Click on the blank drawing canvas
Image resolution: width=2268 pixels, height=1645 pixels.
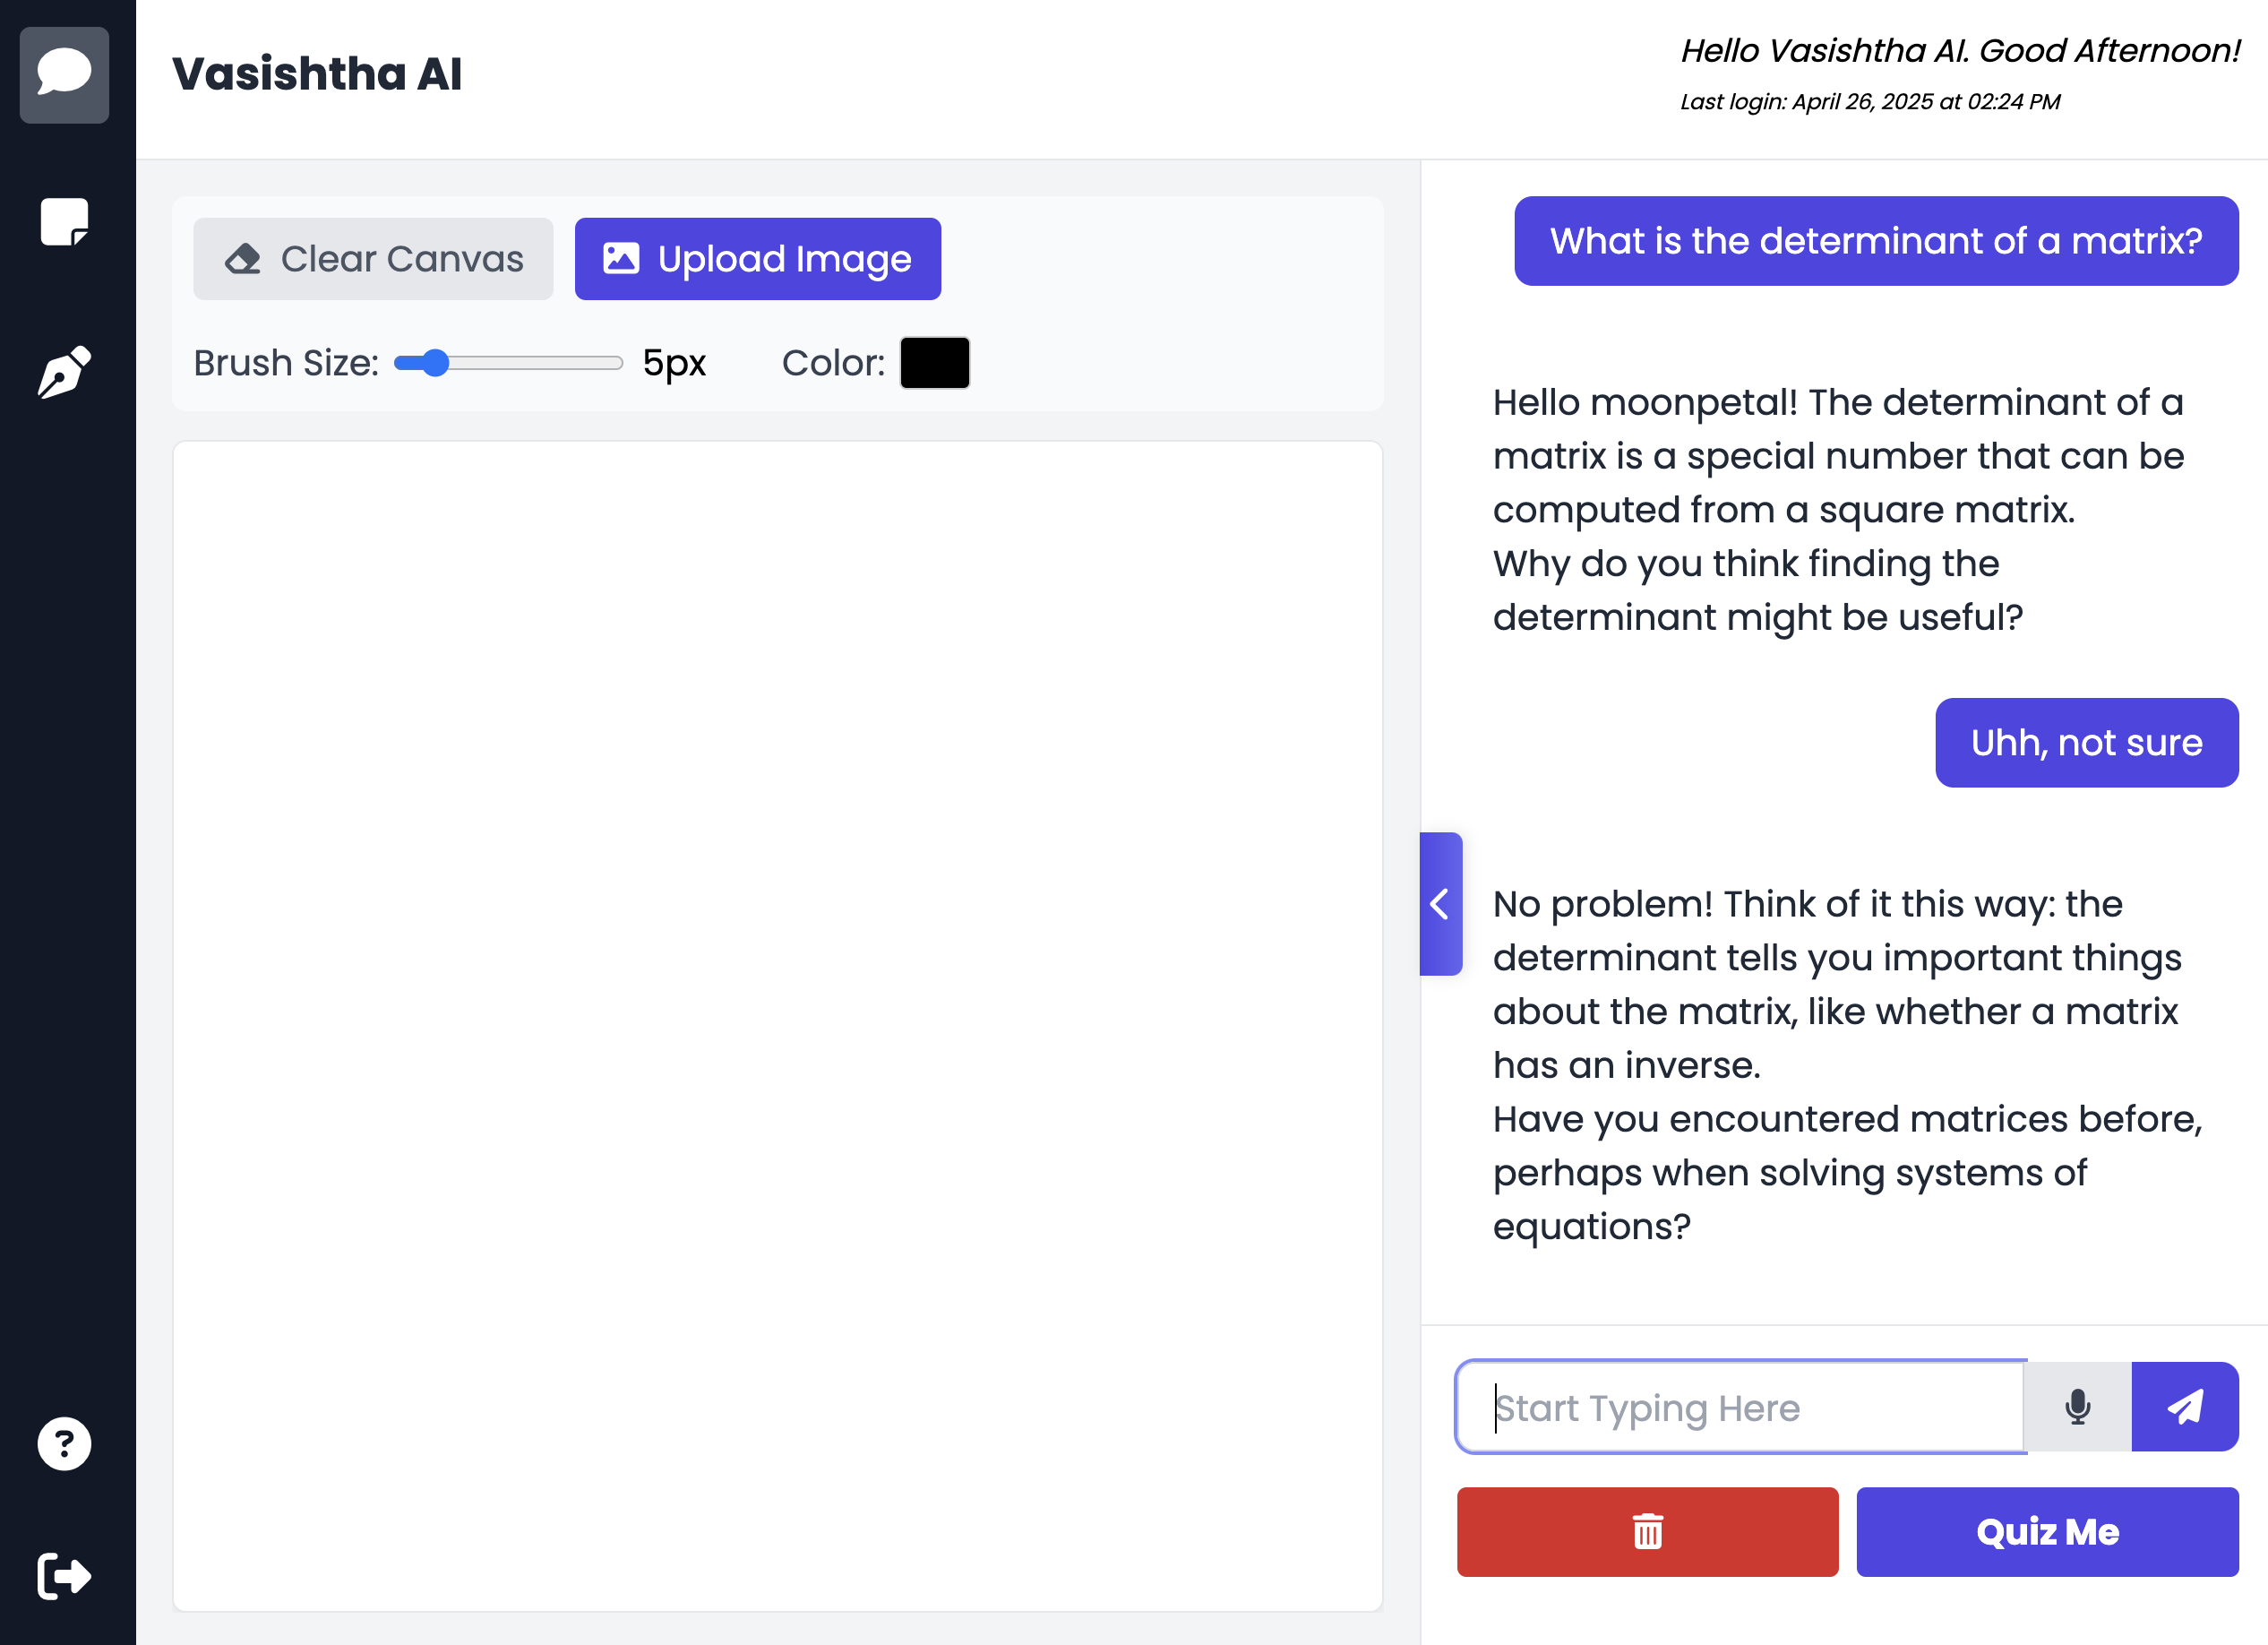tap(778, 1026)
